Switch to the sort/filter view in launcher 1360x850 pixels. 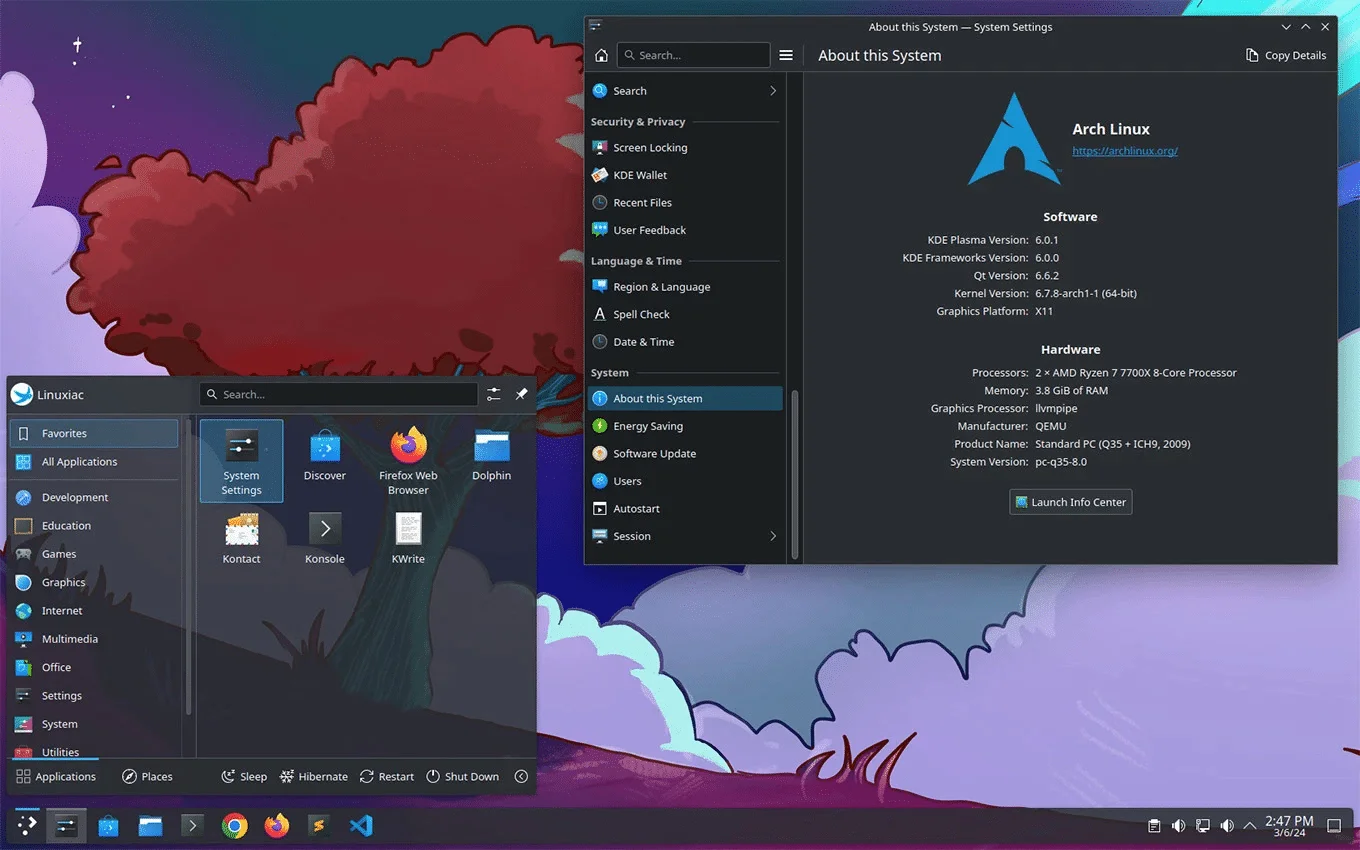pos(493,394)
